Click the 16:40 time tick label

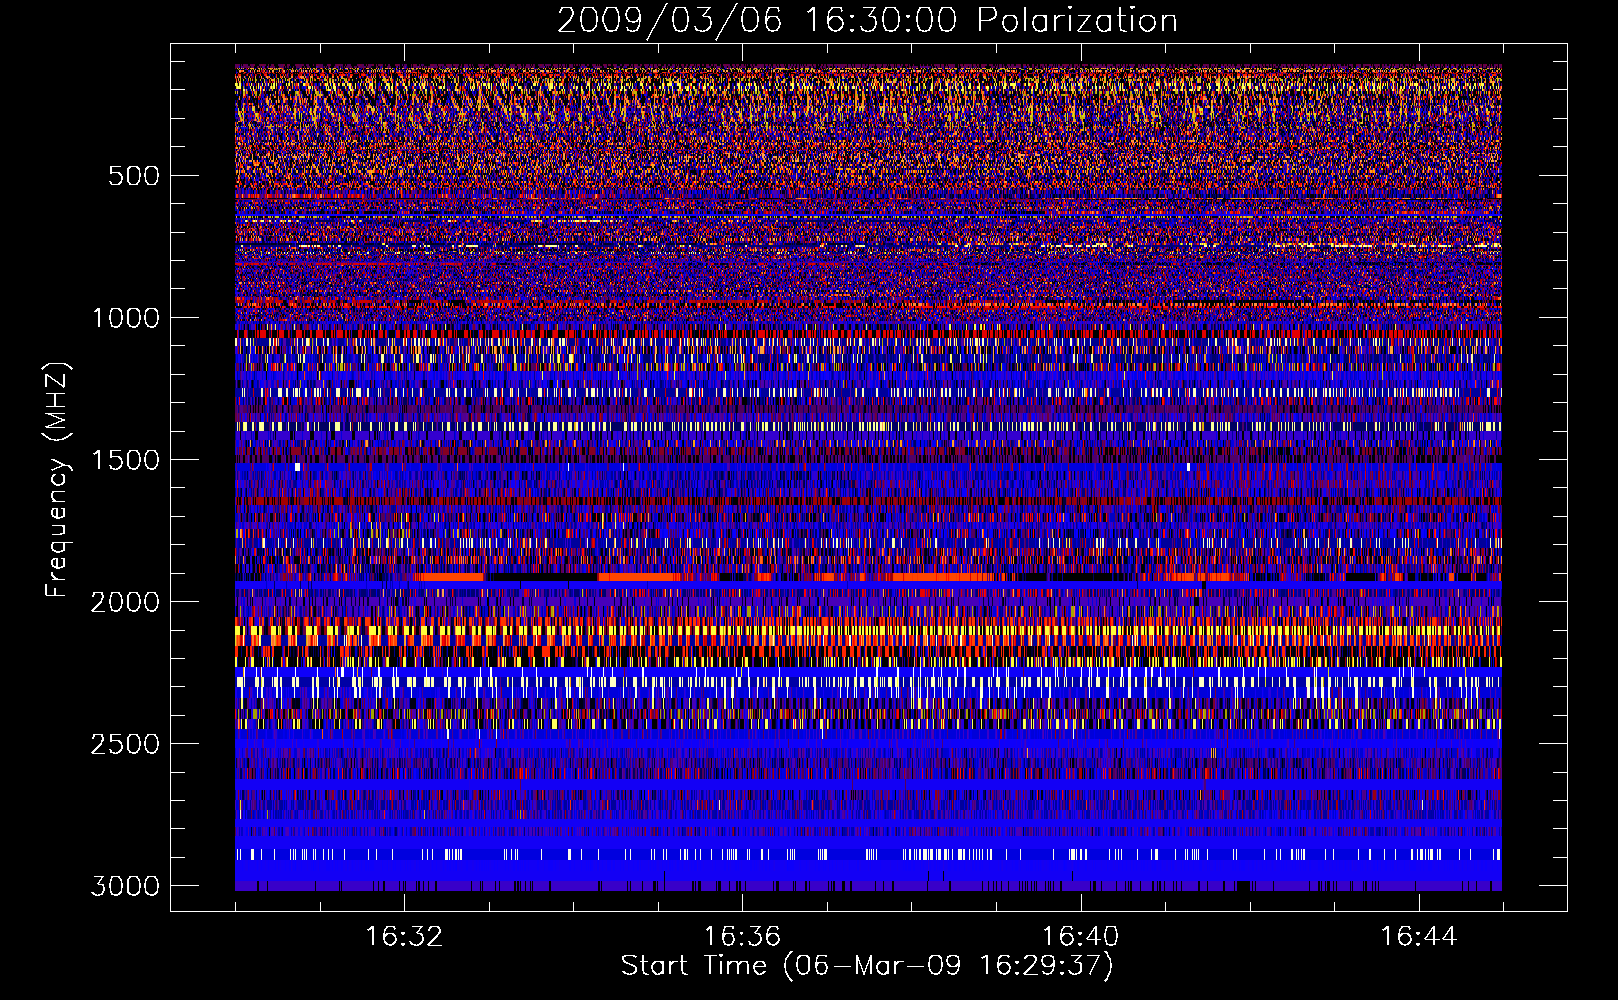point(1080,937)
